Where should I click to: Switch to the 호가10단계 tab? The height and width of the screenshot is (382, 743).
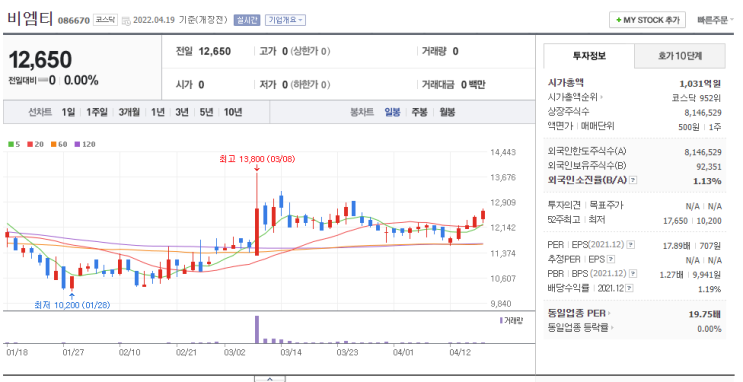680,56
